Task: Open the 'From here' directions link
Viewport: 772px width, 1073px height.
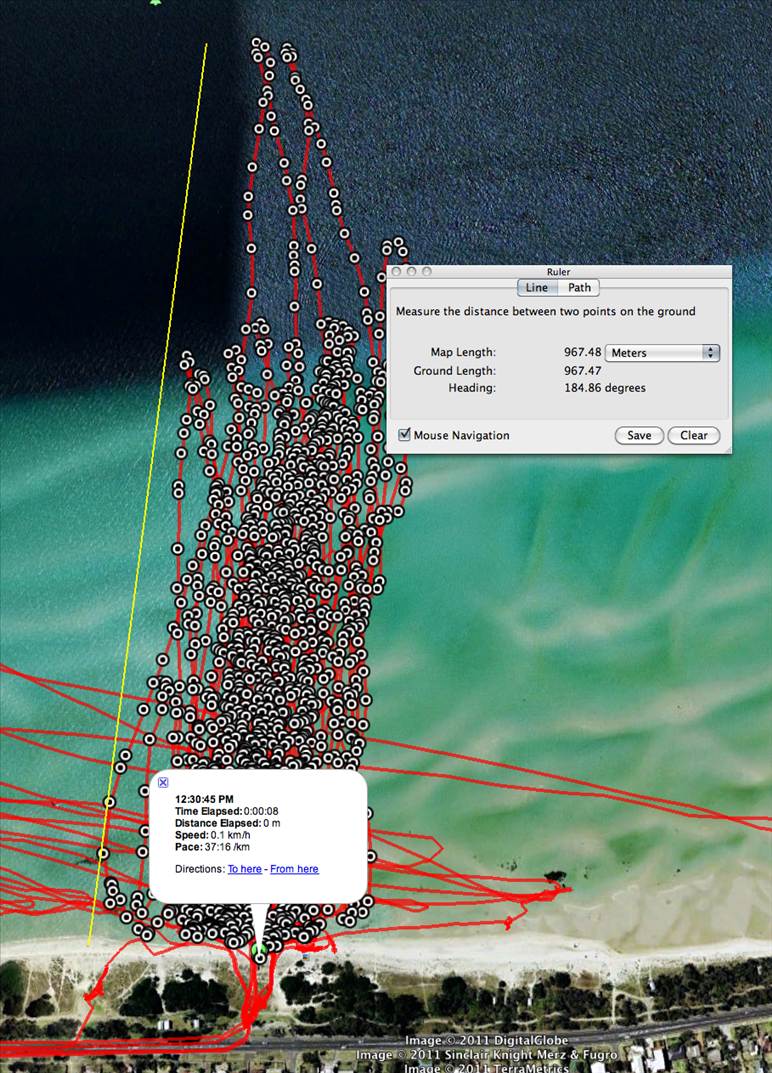Action: pyautogui.click(x=294, y=869)
